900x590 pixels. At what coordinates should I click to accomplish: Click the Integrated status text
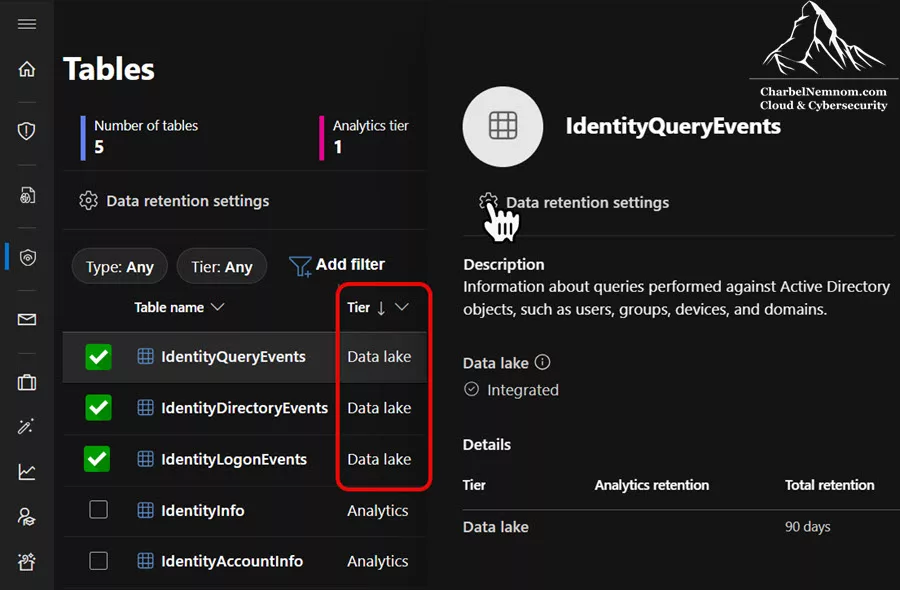click(x=523, y=390)
